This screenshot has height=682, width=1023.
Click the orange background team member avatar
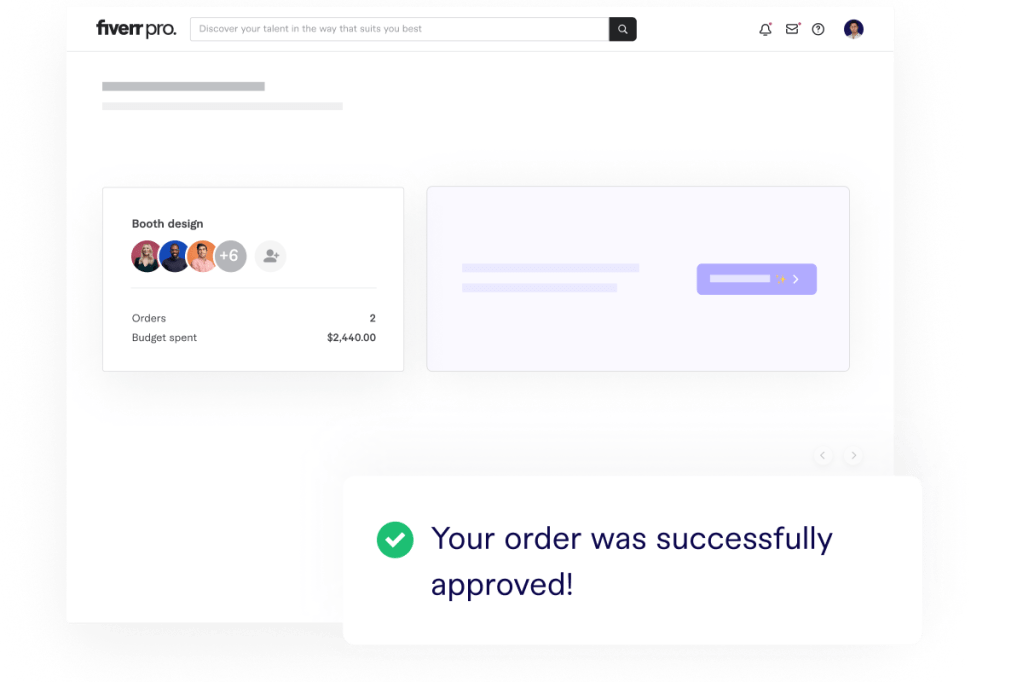(x=202, y=256)
